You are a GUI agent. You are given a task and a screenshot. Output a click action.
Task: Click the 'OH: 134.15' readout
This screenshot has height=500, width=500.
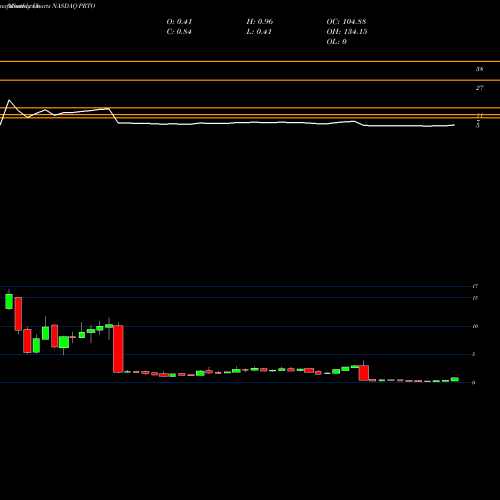[x=347, y=32]
